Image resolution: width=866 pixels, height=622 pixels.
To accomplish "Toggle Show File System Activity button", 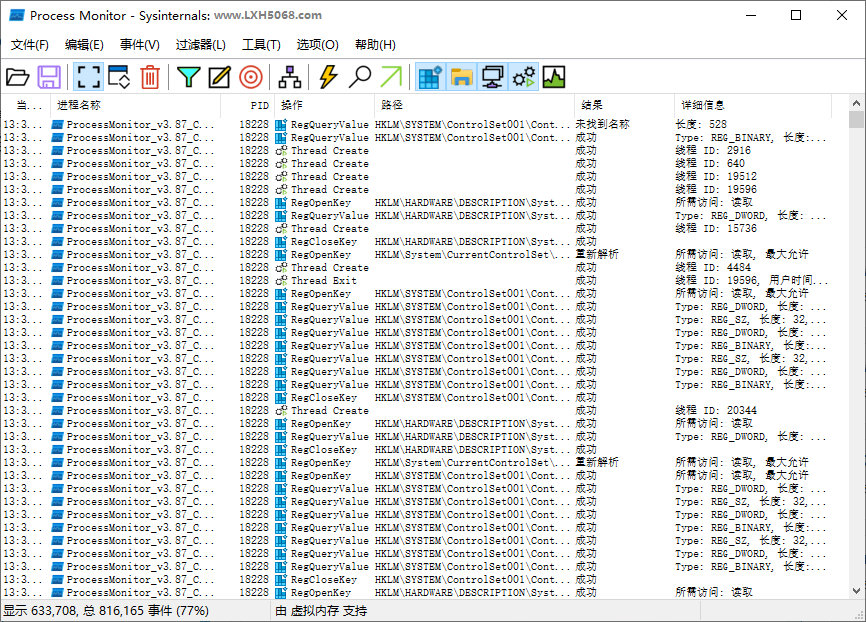I will click(461, 77).
